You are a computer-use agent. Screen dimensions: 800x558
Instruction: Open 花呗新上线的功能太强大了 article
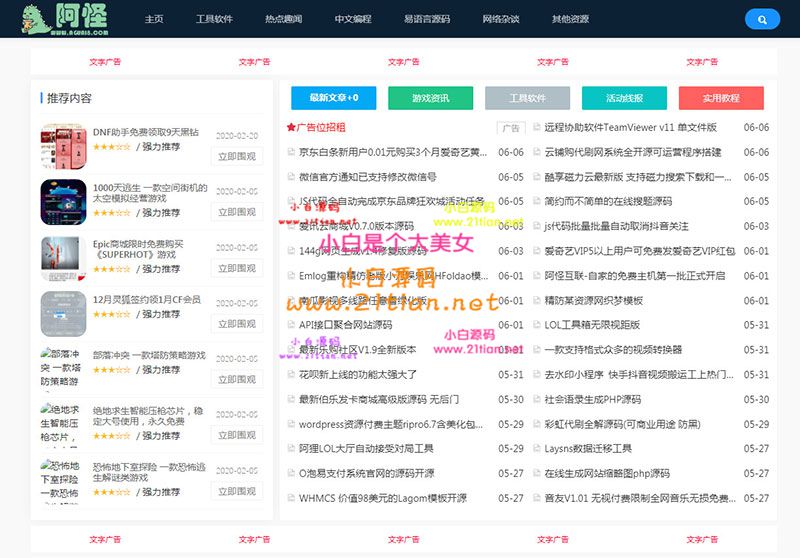coord(358,374)
